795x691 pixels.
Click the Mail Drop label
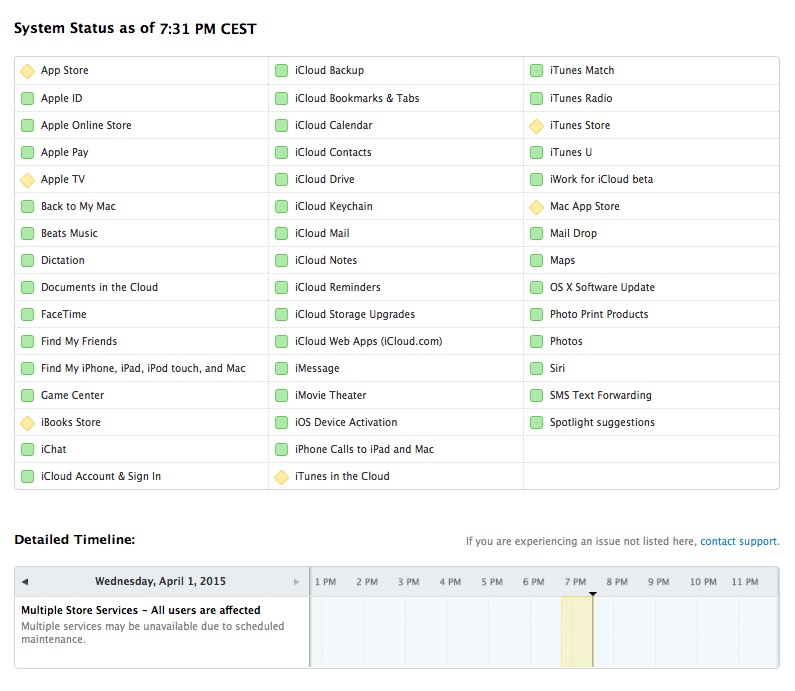coord(573,233)
